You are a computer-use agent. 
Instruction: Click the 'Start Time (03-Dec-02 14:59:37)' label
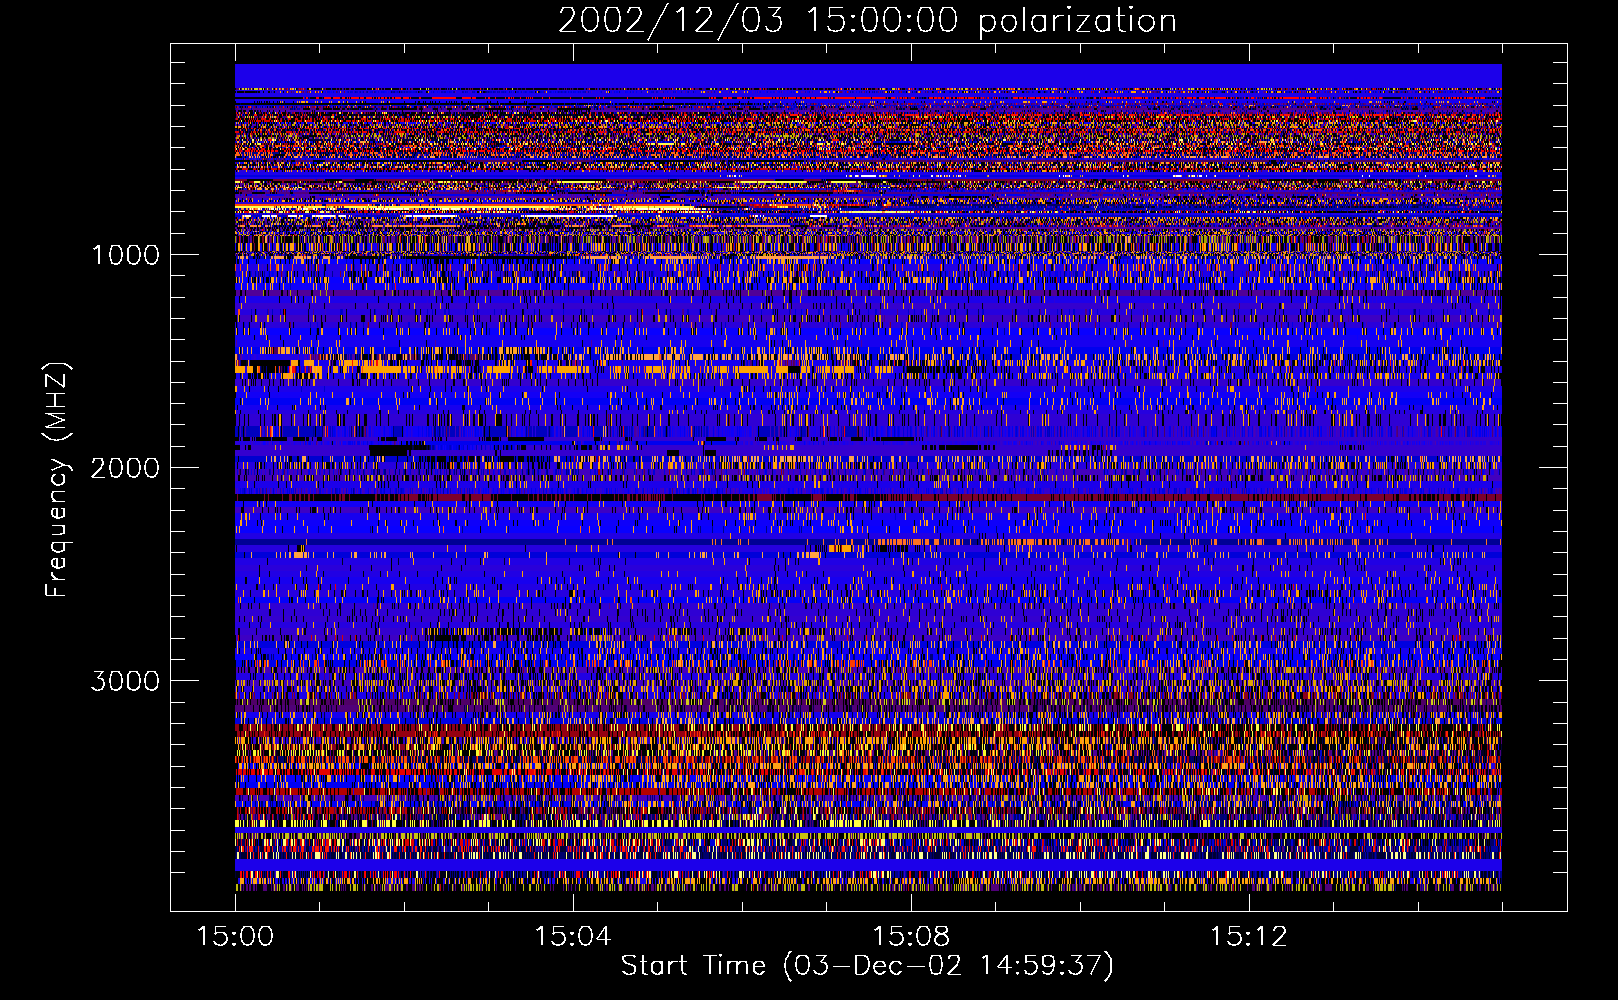[x=867, y=966]
